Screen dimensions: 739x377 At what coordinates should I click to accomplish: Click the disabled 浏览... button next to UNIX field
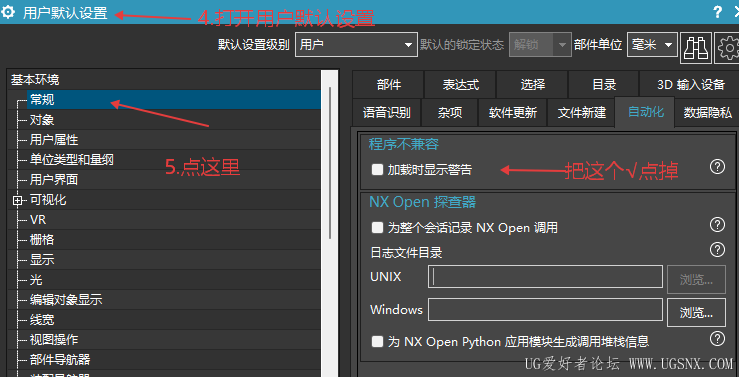pos(696,279)
